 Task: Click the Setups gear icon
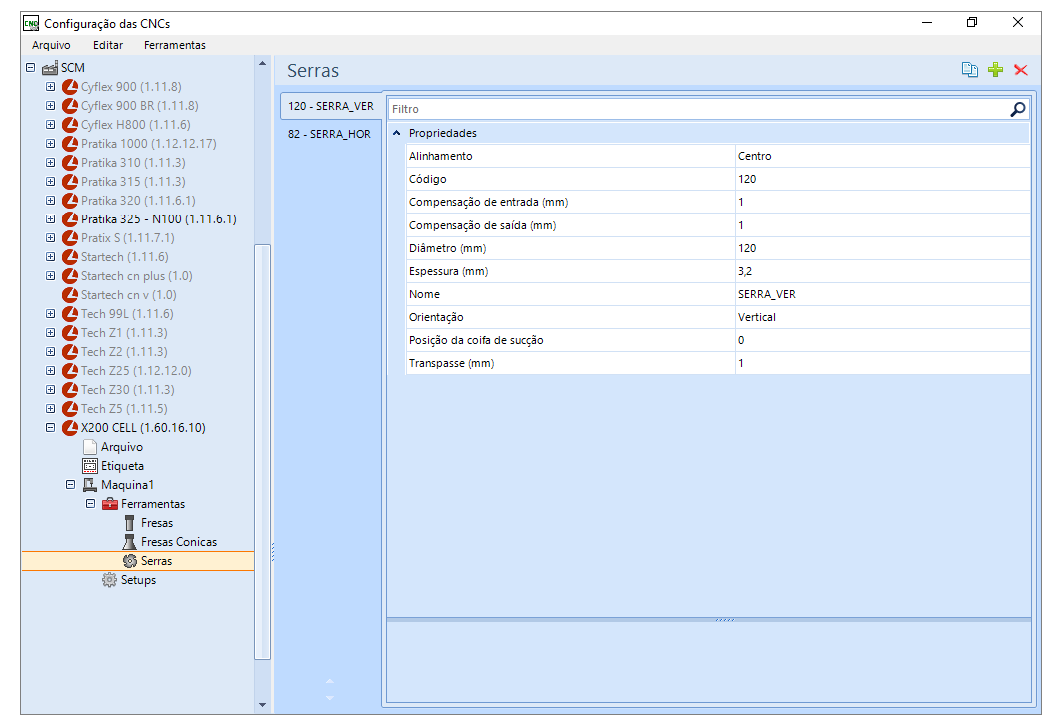pyautogui.click(x=109, y=580)
